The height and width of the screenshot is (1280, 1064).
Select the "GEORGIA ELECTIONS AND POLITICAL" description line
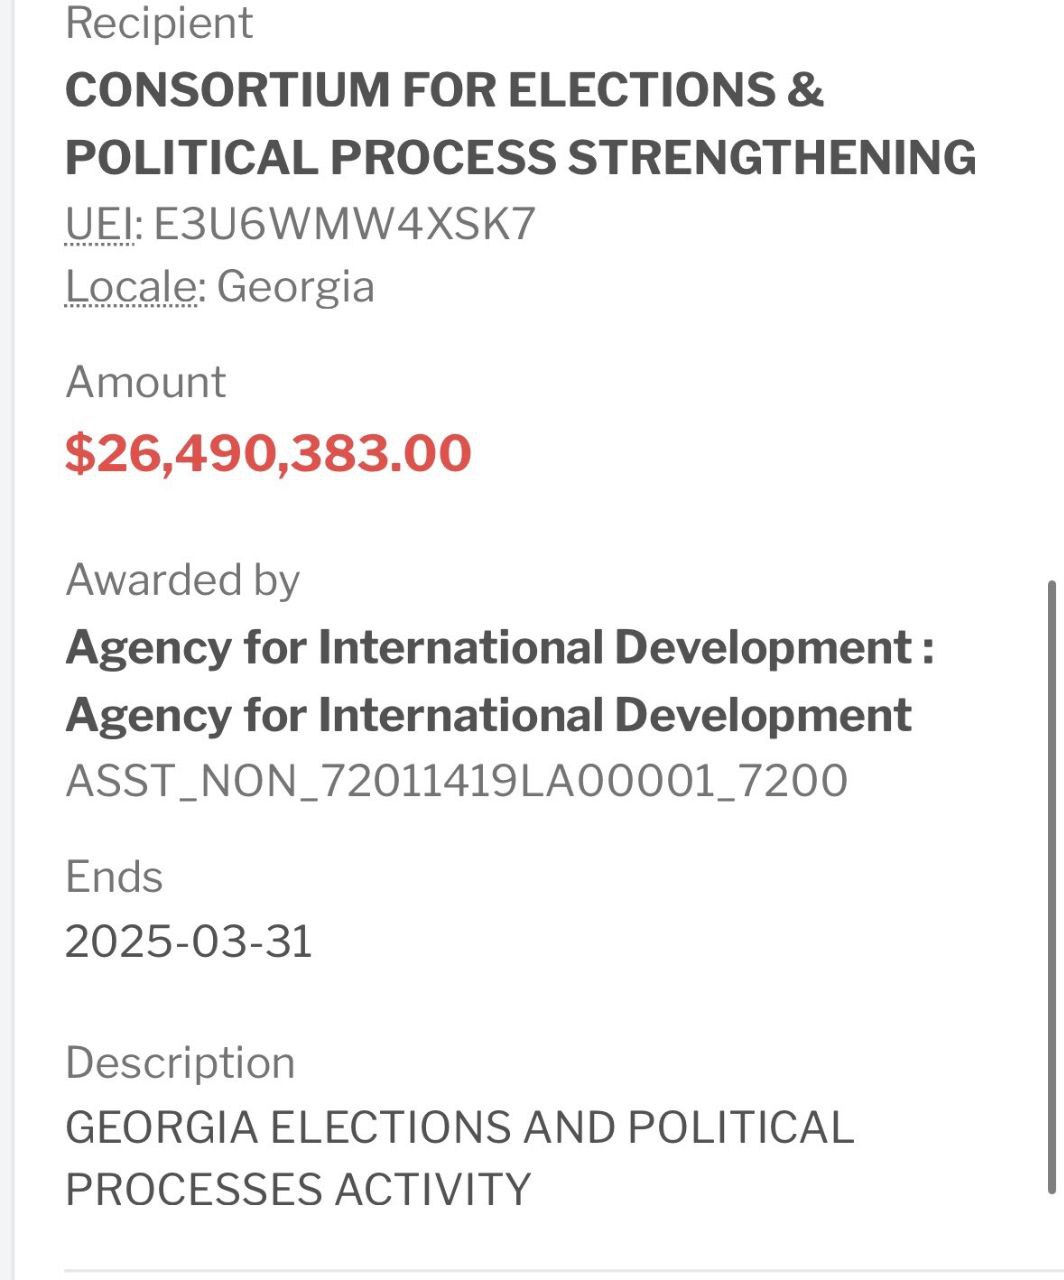click(459, 1128)
